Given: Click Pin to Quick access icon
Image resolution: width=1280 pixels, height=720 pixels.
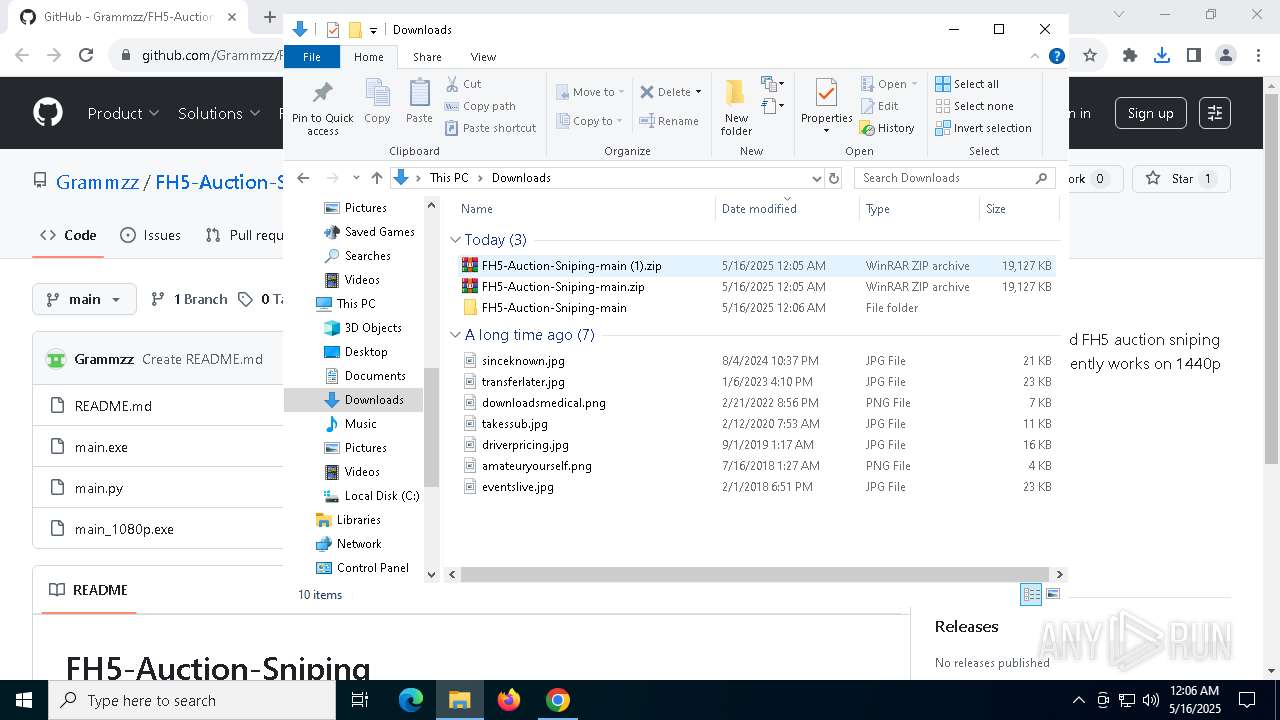Looking at the screenshot, I should point(322,108).
